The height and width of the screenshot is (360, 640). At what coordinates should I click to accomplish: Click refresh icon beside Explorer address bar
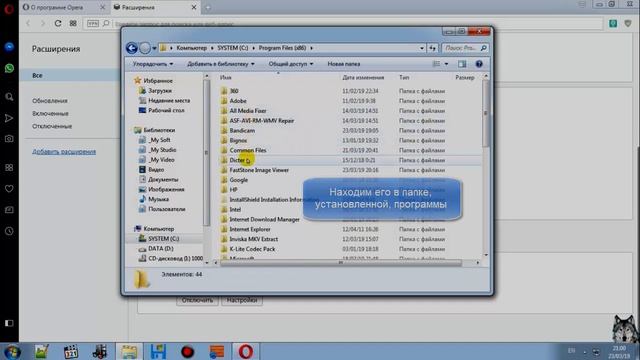[x=432, y=48]
